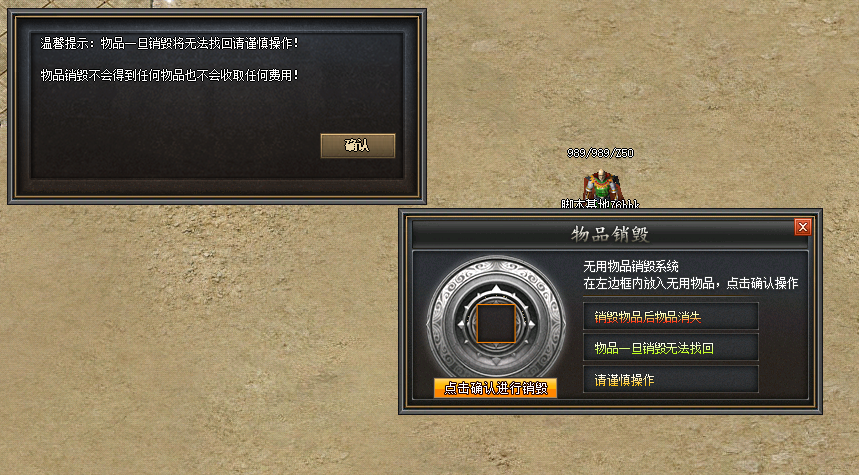Click the silver ornate ring's top spike ornament
859x475 pixels.
[496, 289]
